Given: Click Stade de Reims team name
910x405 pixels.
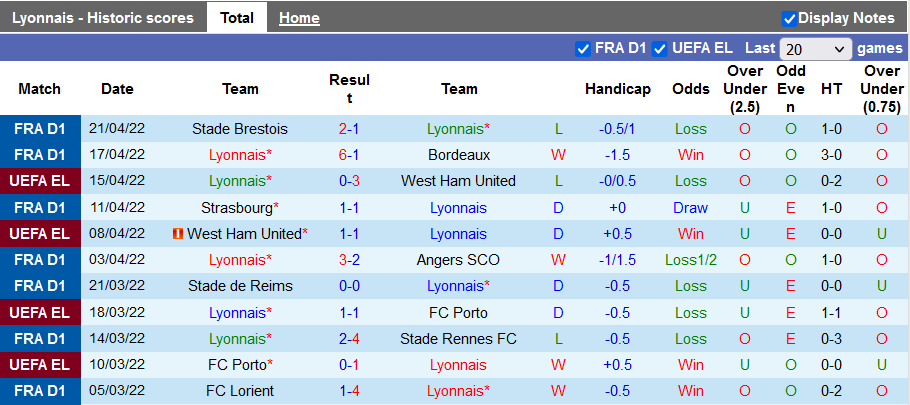Looking at the screenshot, I should tap(240, 286).
